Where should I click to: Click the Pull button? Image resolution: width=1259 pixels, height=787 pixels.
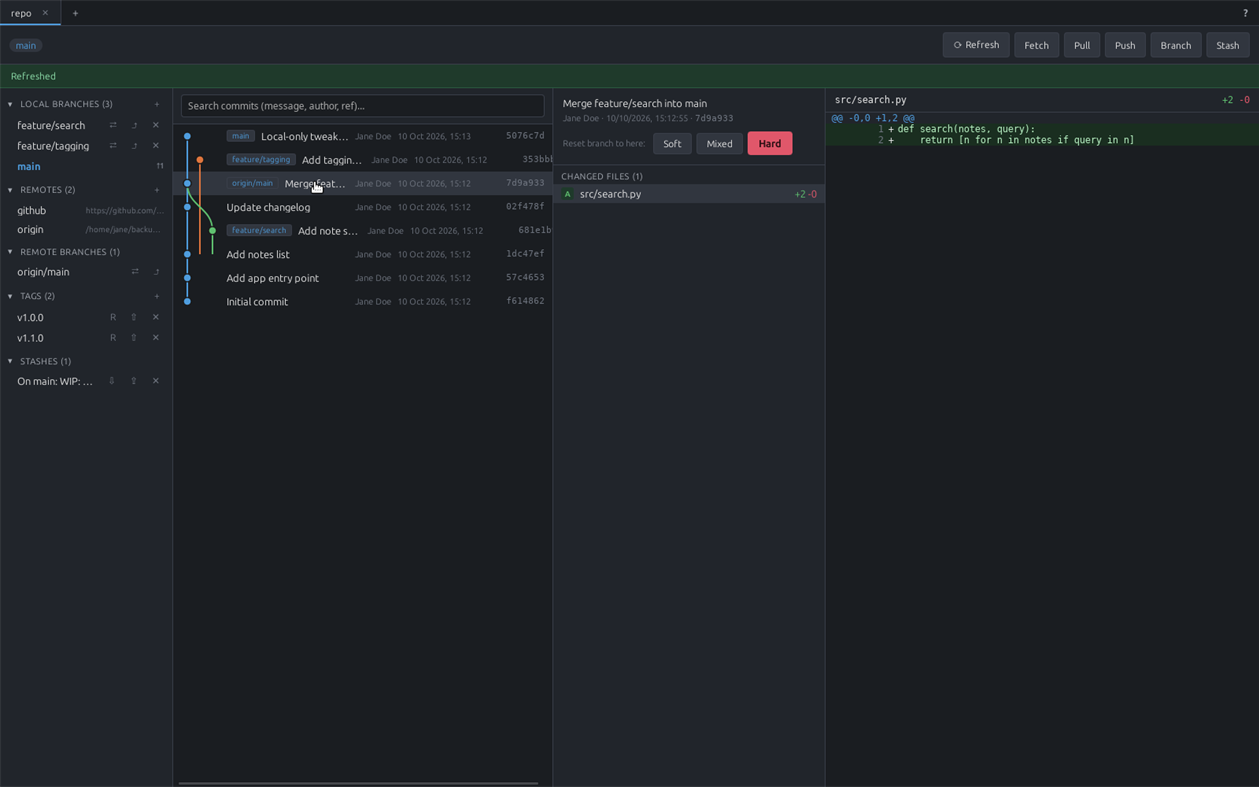[x=1082, y=45]
